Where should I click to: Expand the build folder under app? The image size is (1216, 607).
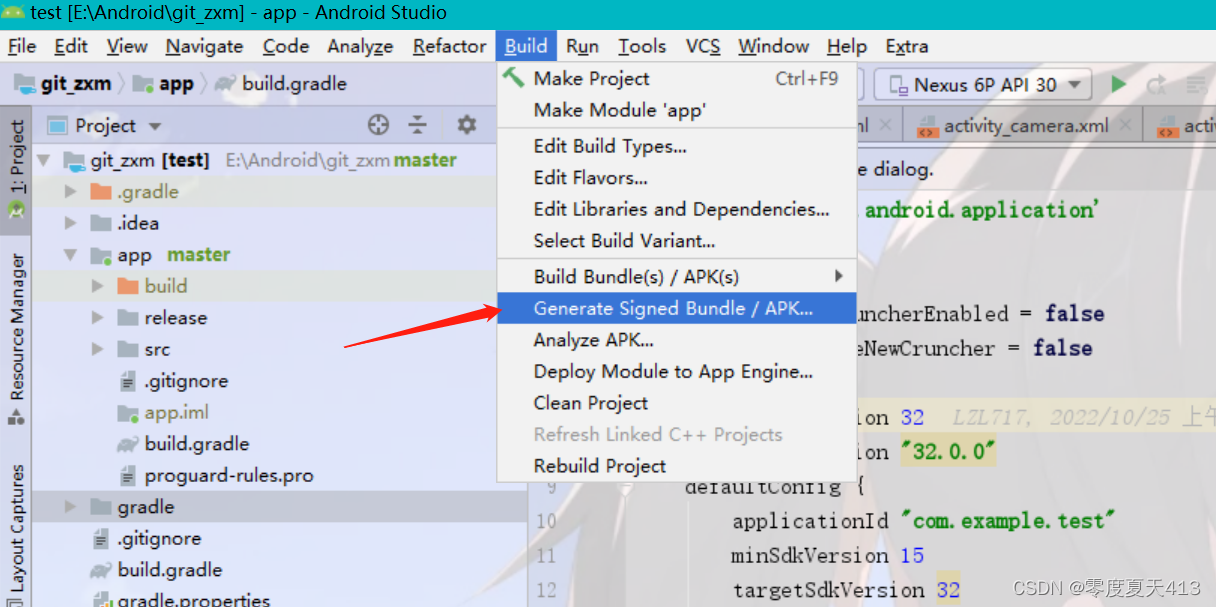(x=97, y=286)
